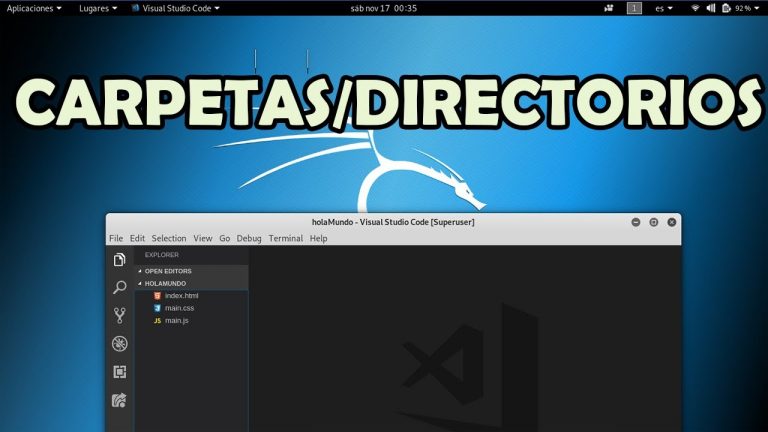Click the battery icon showing 92 %
The image size is (768, 432).
coord(726,8)
